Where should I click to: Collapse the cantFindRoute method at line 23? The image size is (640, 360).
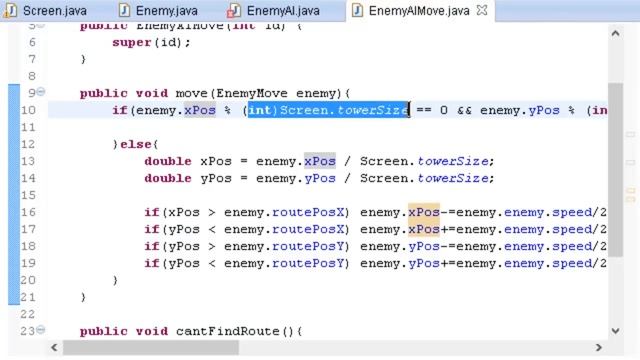[41, 329]
